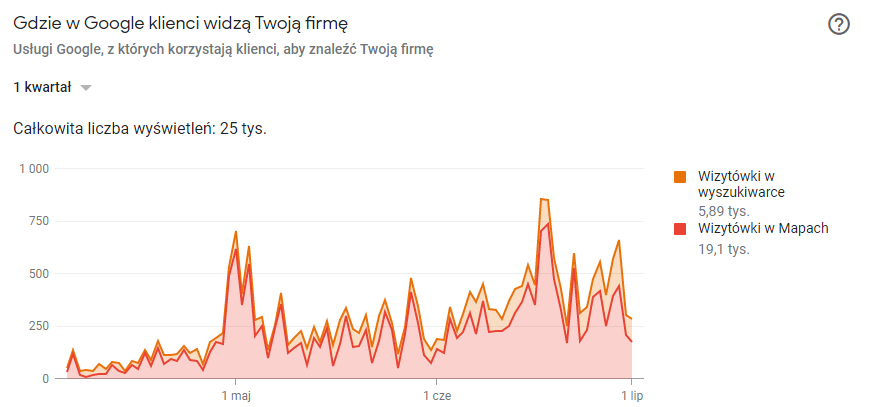Screen dimensions: 869x407
Task: Click the "250" y-axis label
Action: coord(38,326)
